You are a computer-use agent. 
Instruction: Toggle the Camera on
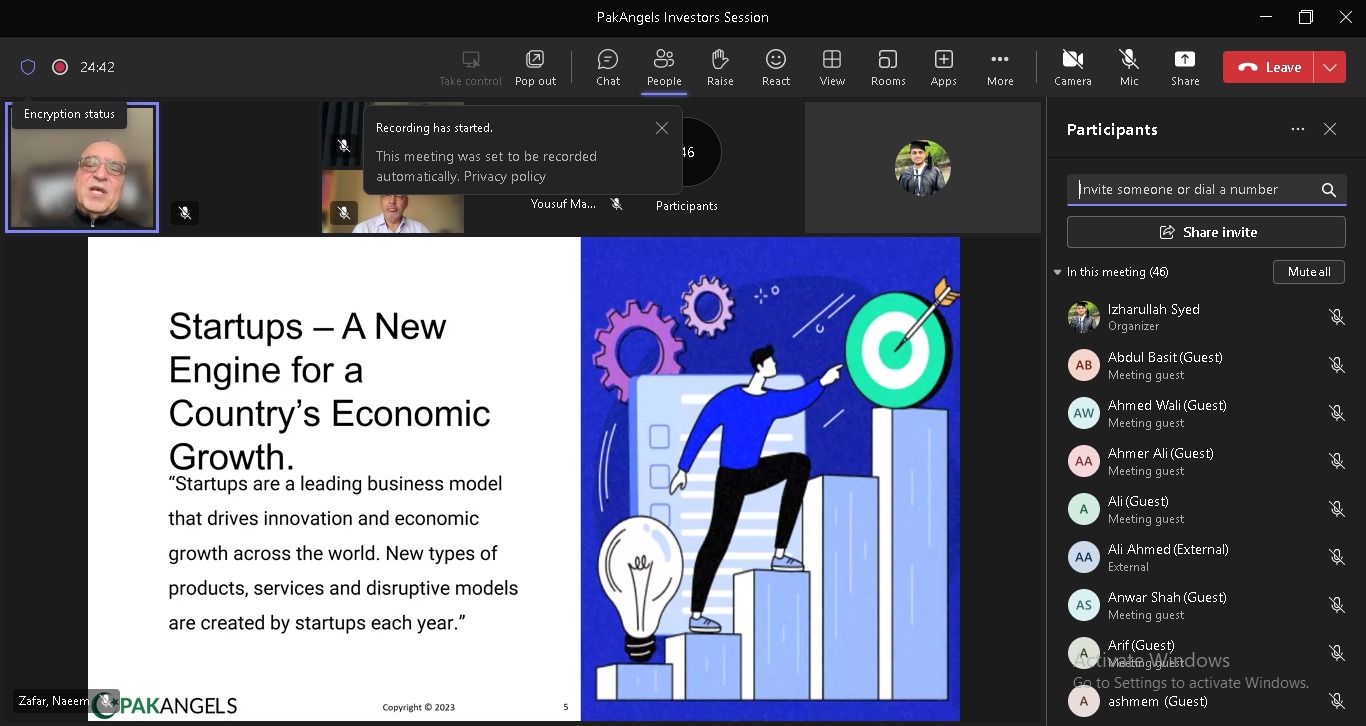point(1073,67)
